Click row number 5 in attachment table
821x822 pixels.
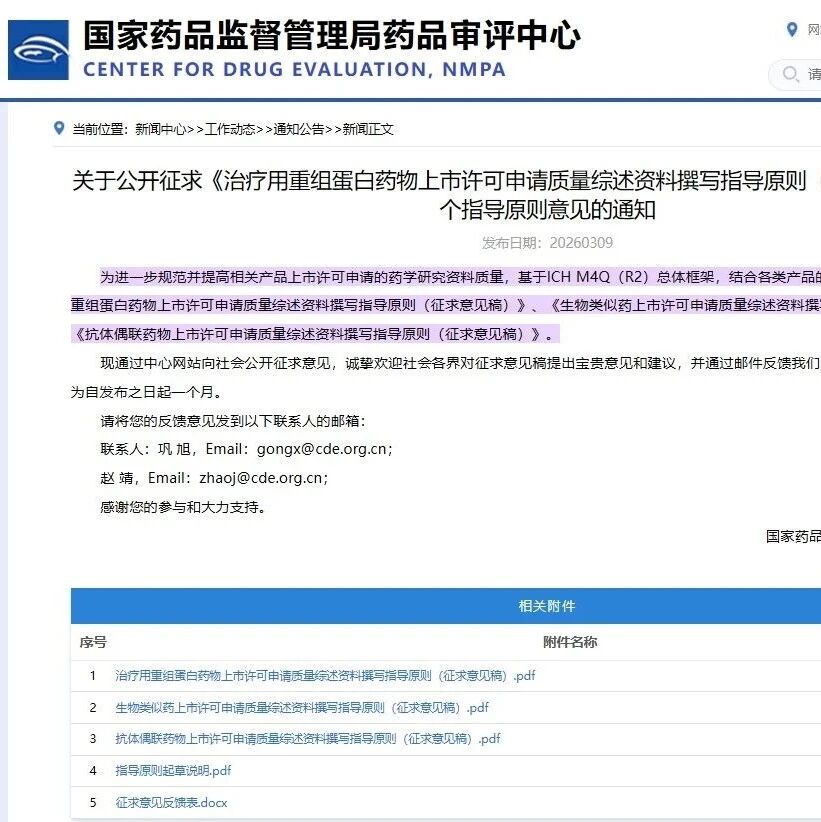93,803
